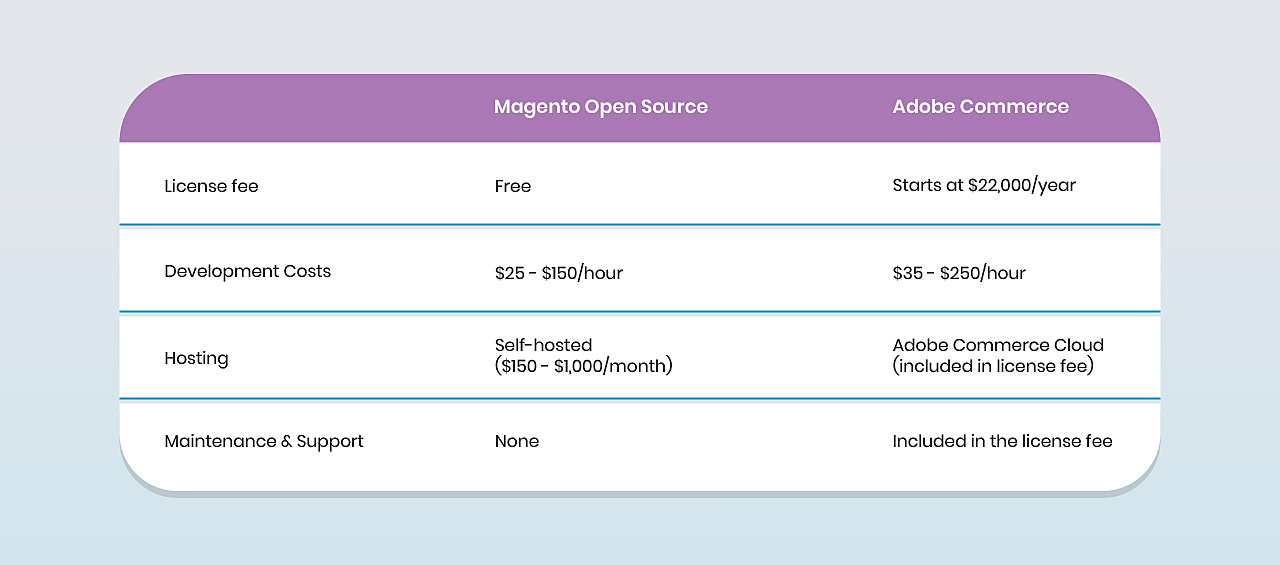The image size is (1280, 565).
Task: Click the Free license fee cell
Action: (x=513, y=186)
